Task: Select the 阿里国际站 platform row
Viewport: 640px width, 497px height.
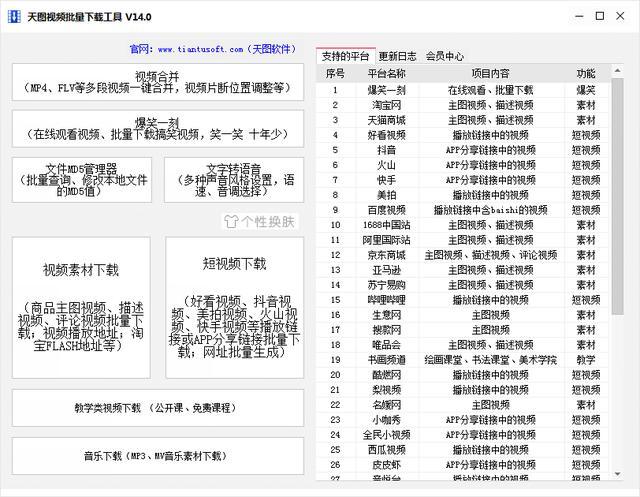Action: pyautogui.click(x=462, y=240)
